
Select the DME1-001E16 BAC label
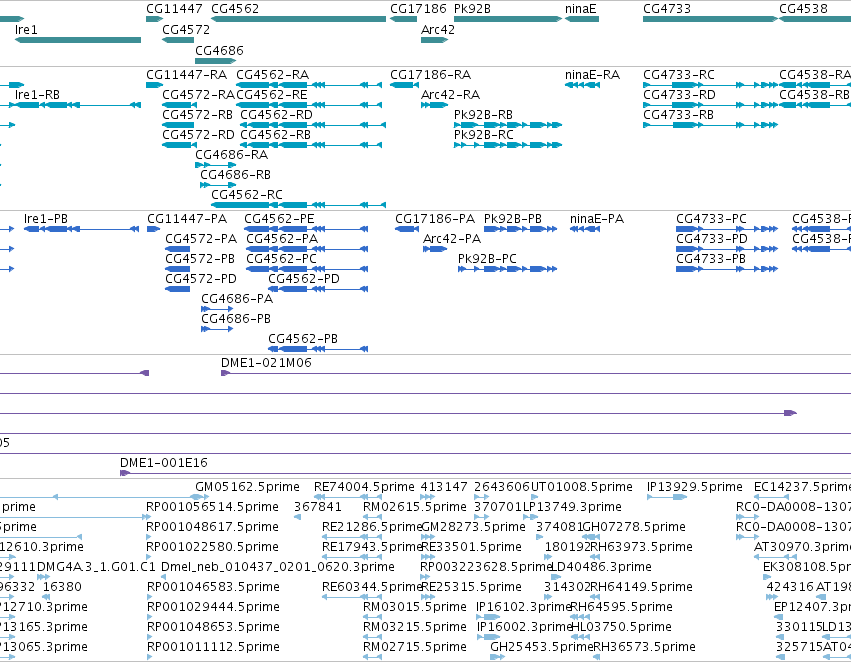(164, 463)
